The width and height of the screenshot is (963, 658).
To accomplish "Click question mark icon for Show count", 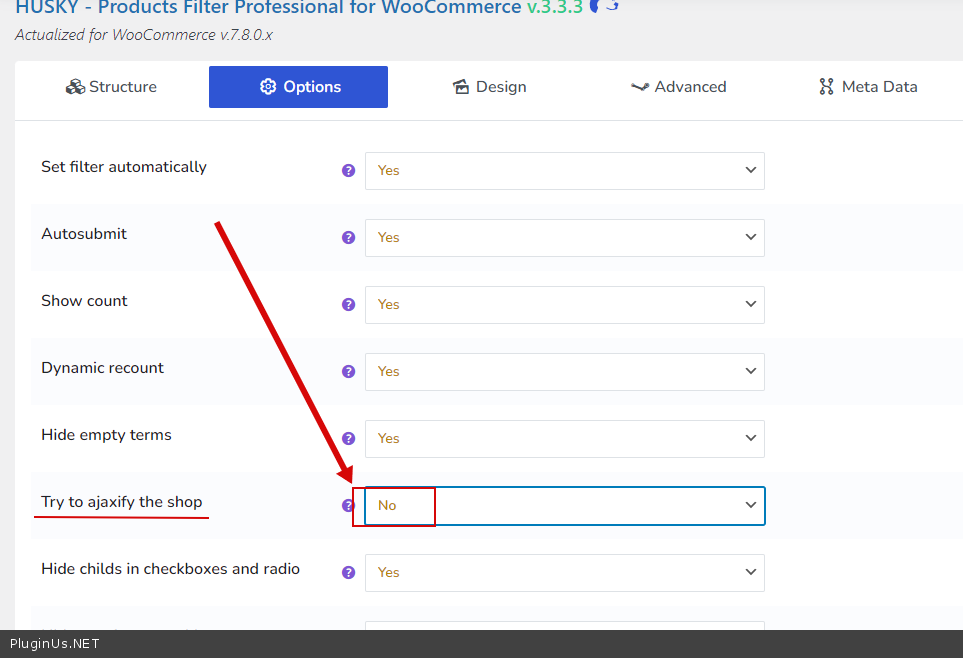I will click(348, 305).
